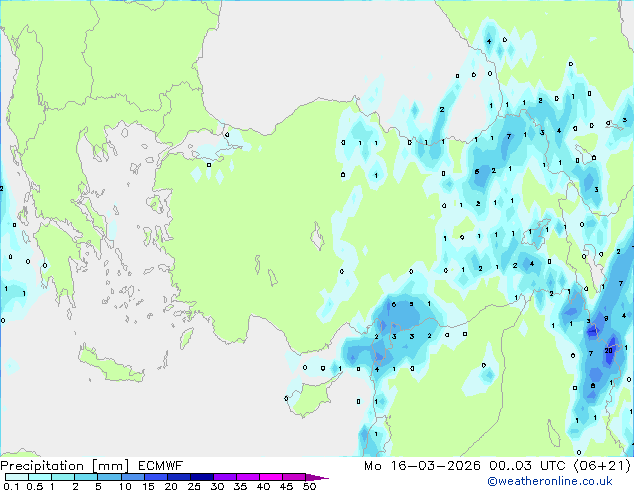Click the above-50 mm arrow tip
Viewport: 634px width, 490px height.
(x=317, y=477)
